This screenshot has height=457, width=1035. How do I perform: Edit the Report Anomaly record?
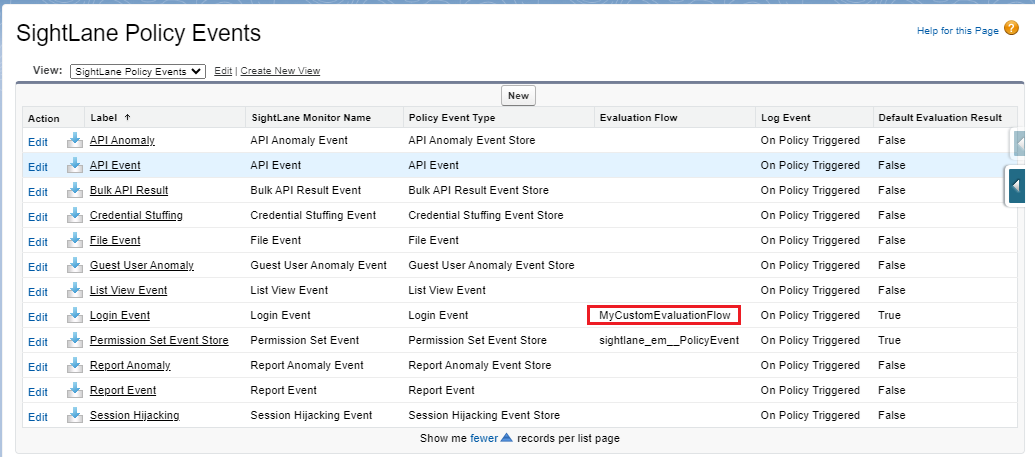click(38, 367)
